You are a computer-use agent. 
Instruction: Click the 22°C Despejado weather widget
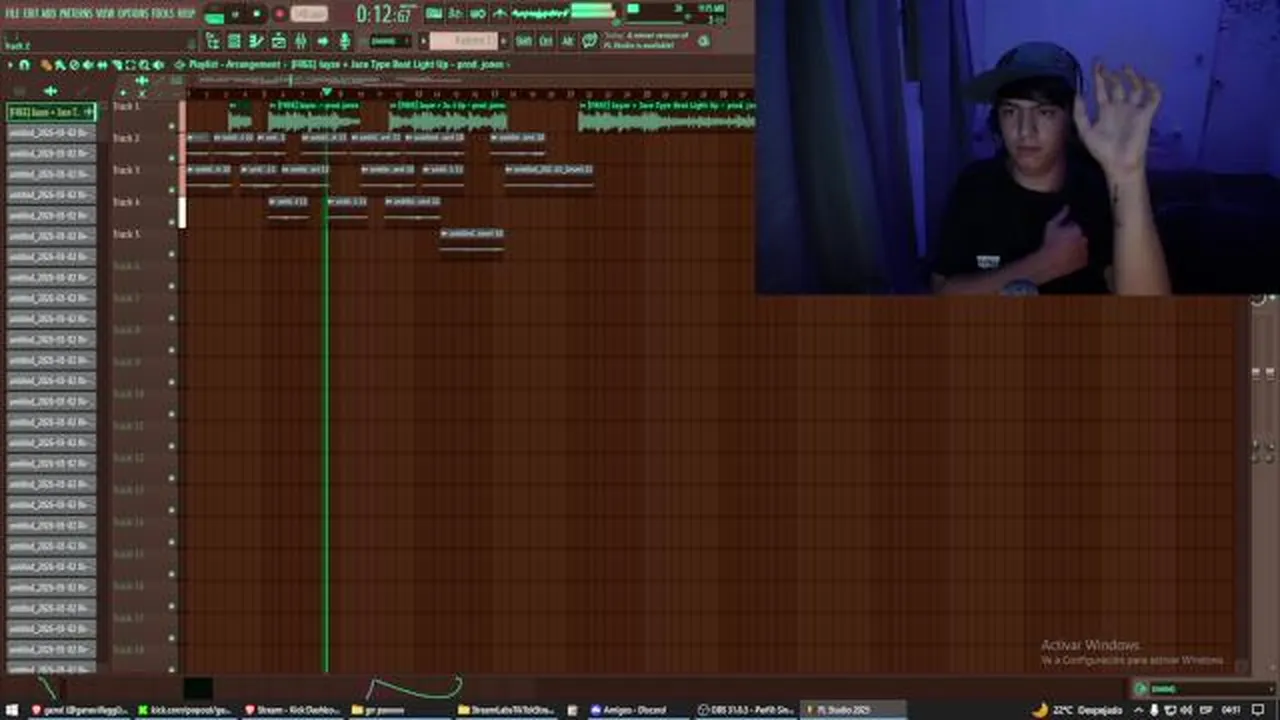[1076, 710]
